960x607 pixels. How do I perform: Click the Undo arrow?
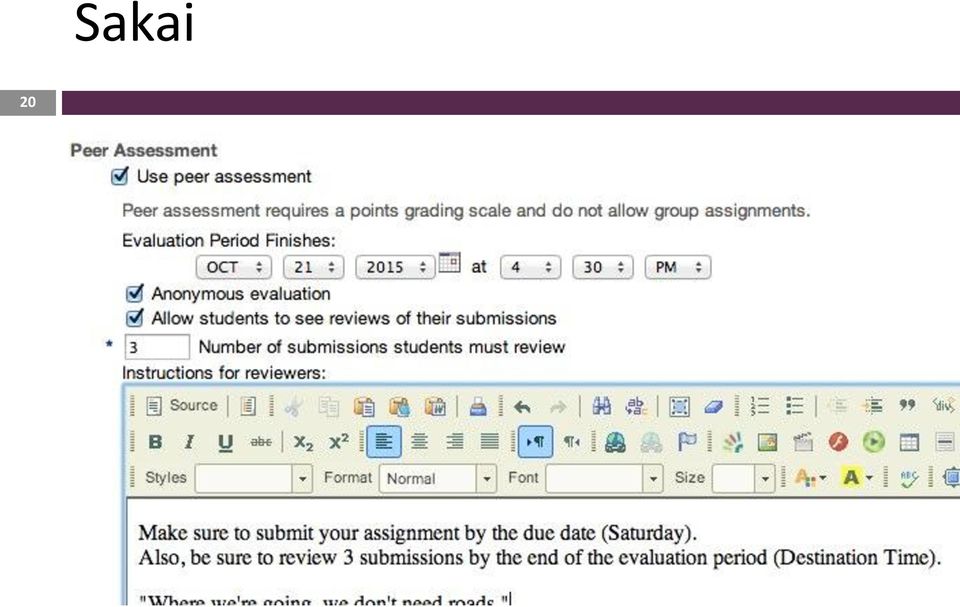point(522,407)
